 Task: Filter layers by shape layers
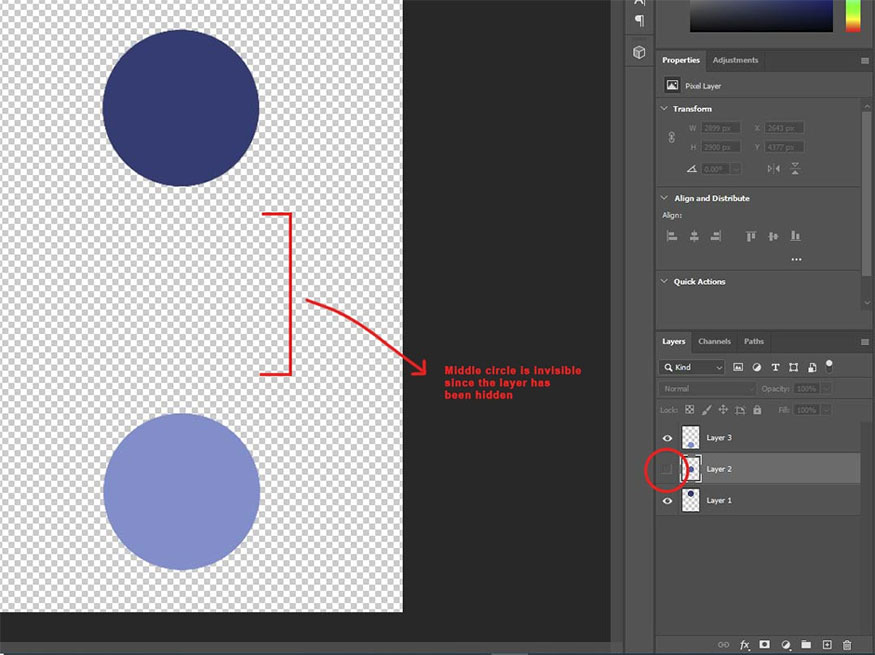pyautogui.click(x=794, y=367)
